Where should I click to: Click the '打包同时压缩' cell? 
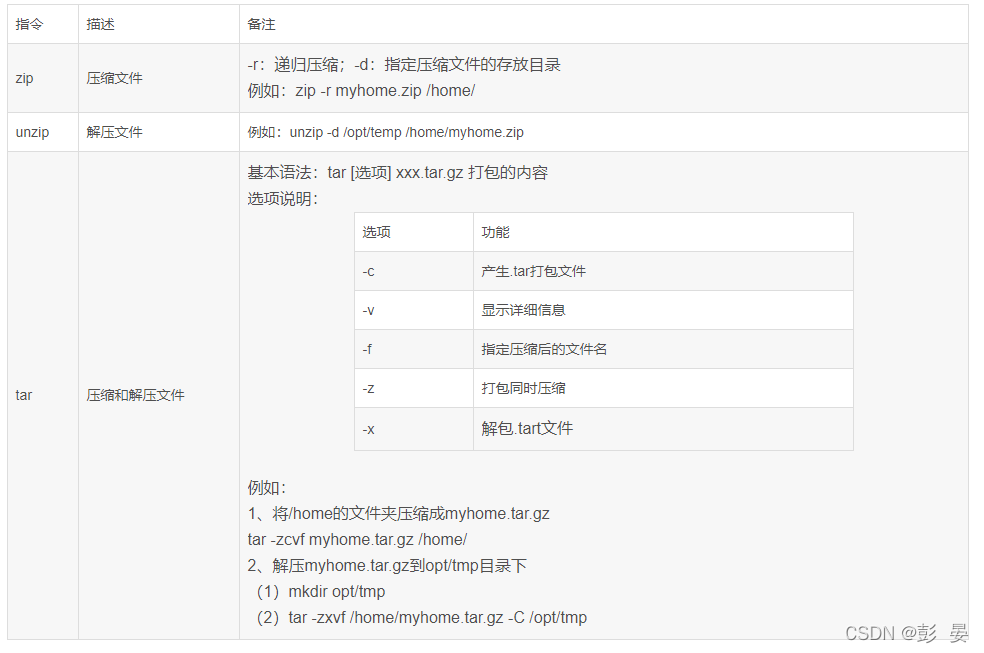(x=663, y=388)
